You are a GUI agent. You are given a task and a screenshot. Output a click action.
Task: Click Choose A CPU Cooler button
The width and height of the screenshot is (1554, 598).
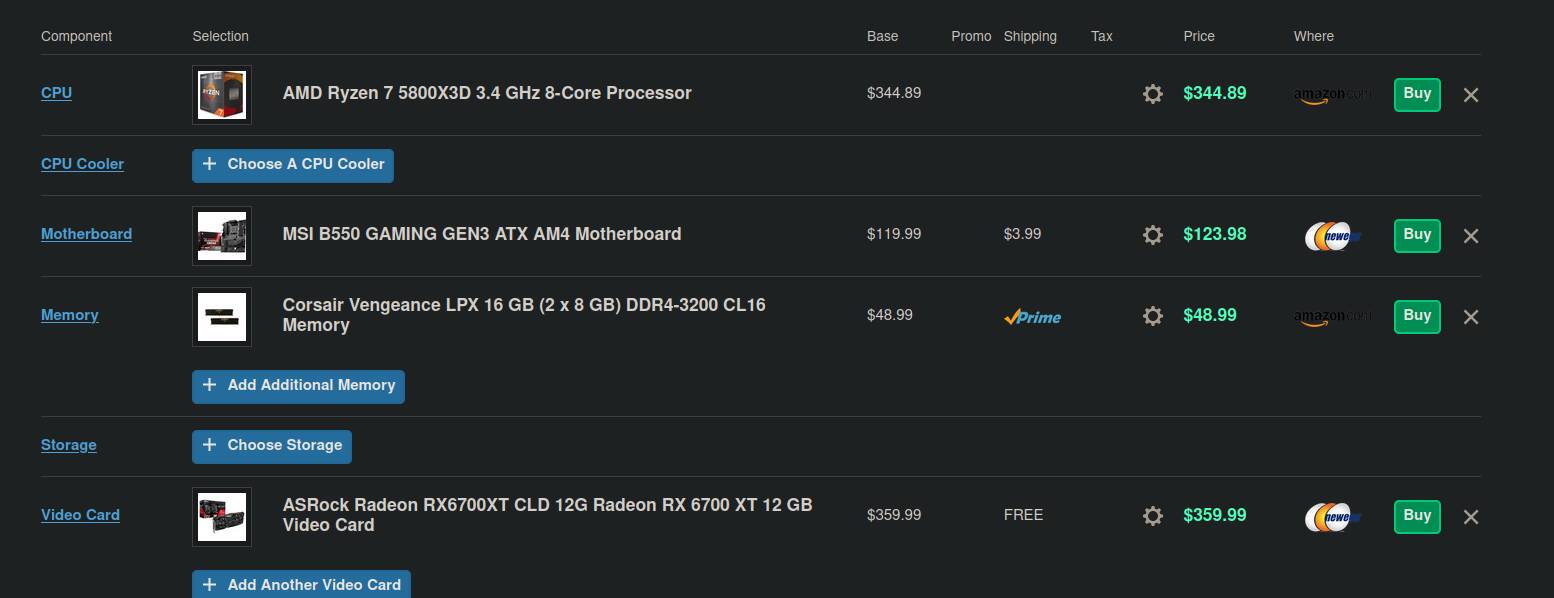pos(293,165)
